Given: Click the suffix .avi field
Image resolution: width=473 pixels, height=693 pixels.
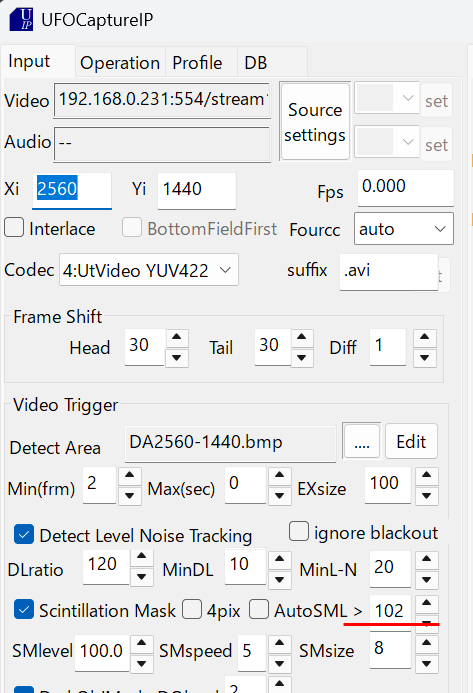Looking at the screenshot, I should click(389, 272).
